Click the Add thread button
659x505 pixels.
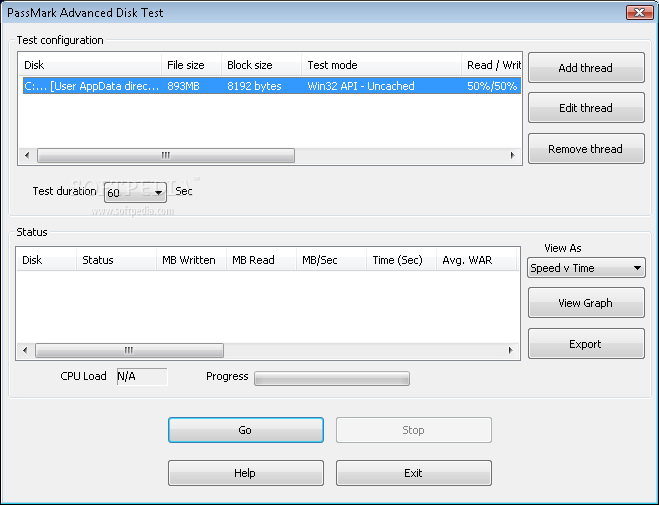(x=586, y=68)
